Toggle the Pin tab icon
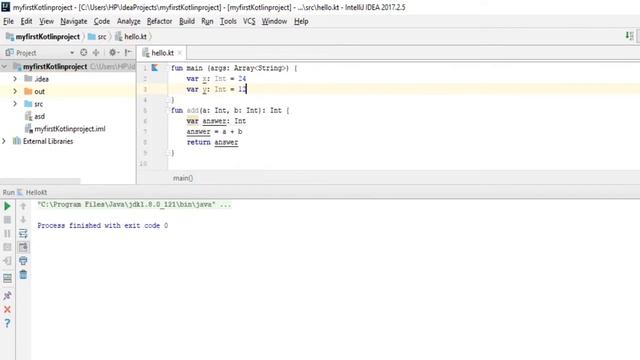 tap(7, 296)
